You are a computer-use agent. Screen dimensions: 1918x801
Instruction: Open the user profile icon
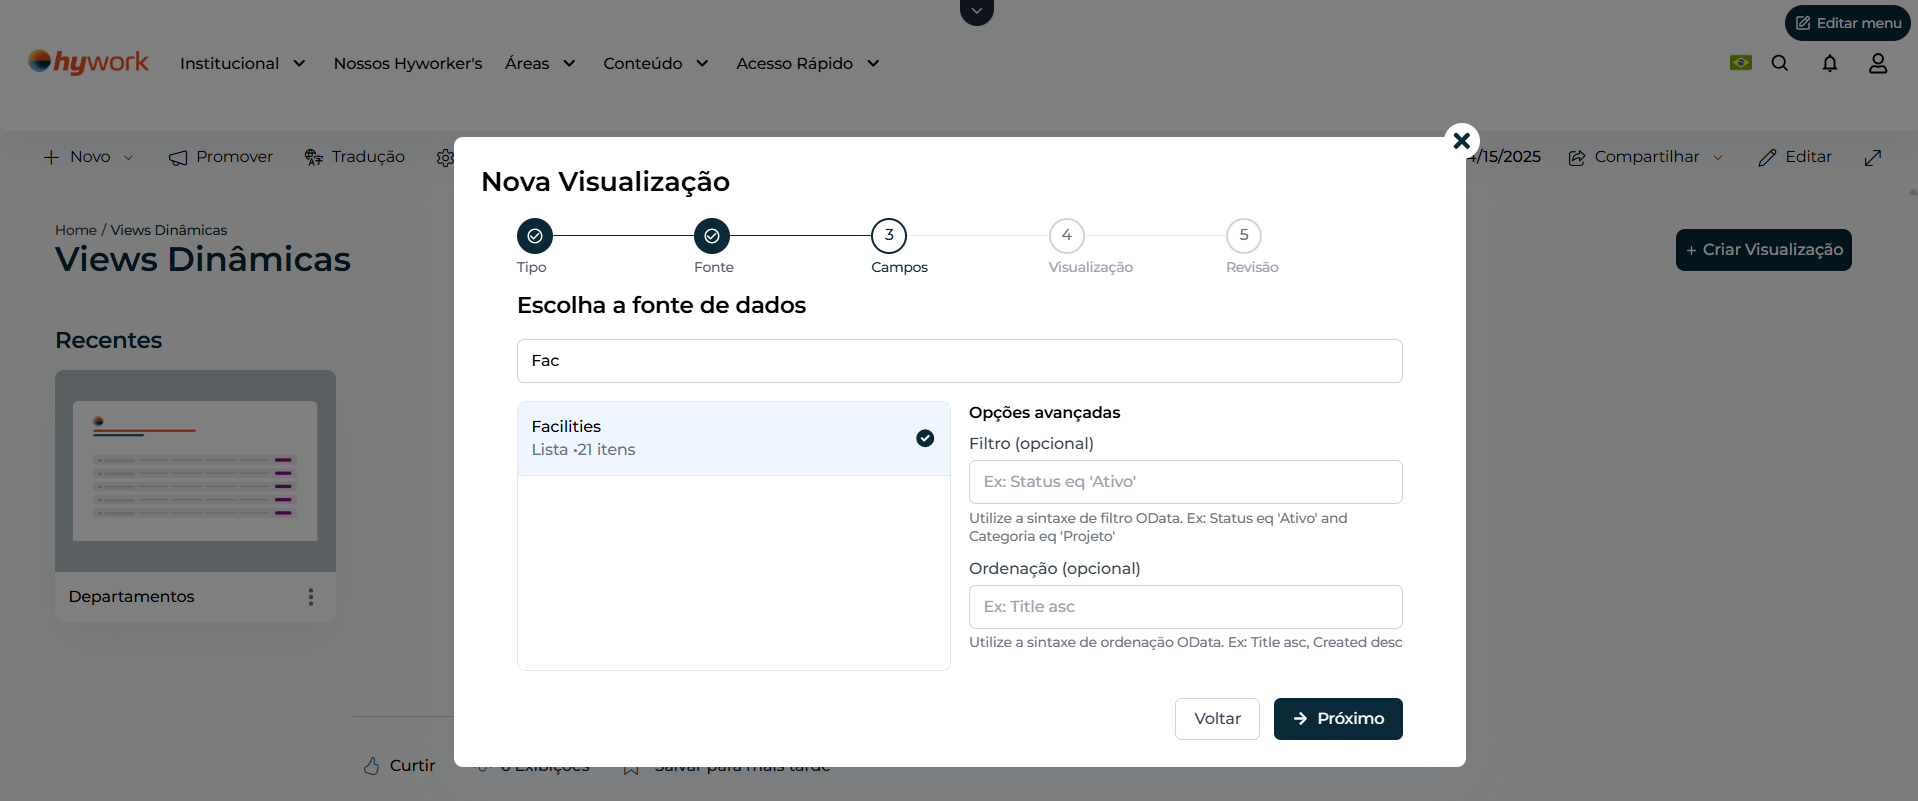point(1878,63)
